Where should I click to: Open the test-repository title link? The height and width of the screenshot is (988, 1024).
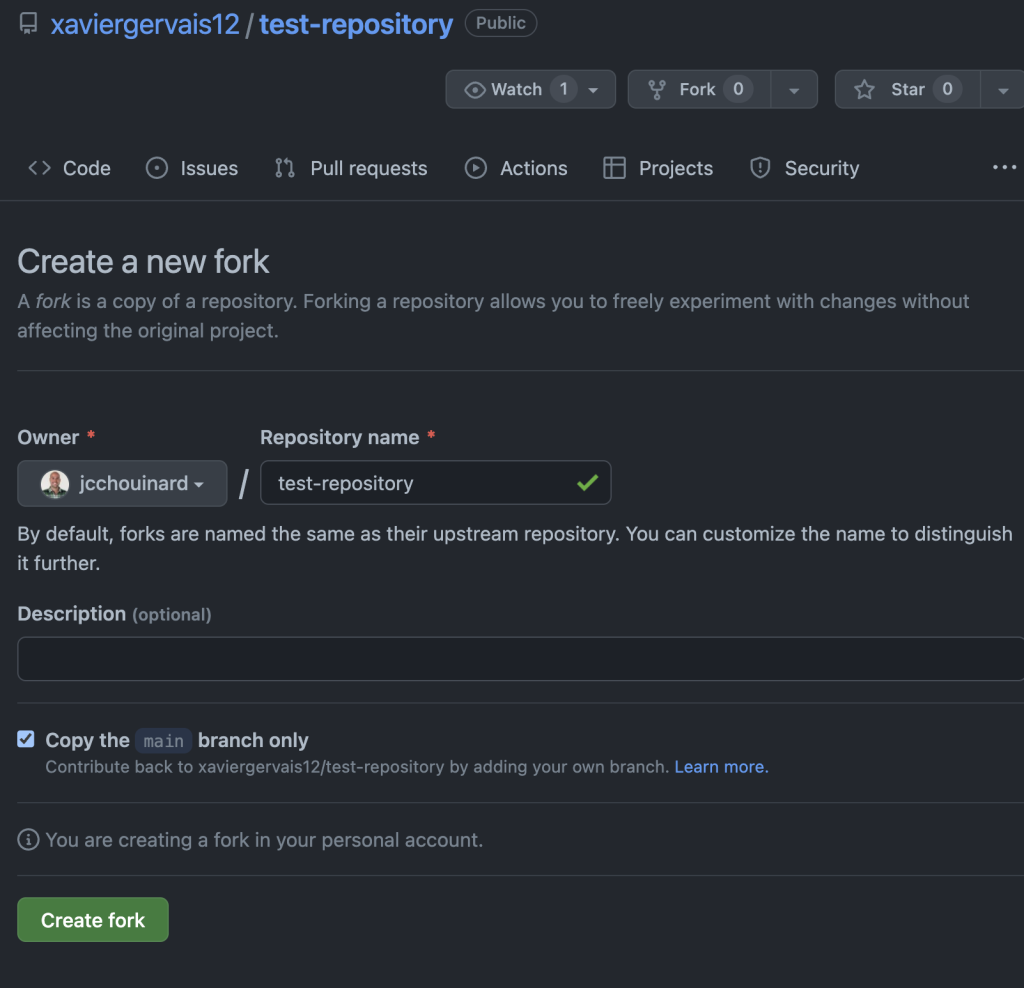[x=356, y=25]
